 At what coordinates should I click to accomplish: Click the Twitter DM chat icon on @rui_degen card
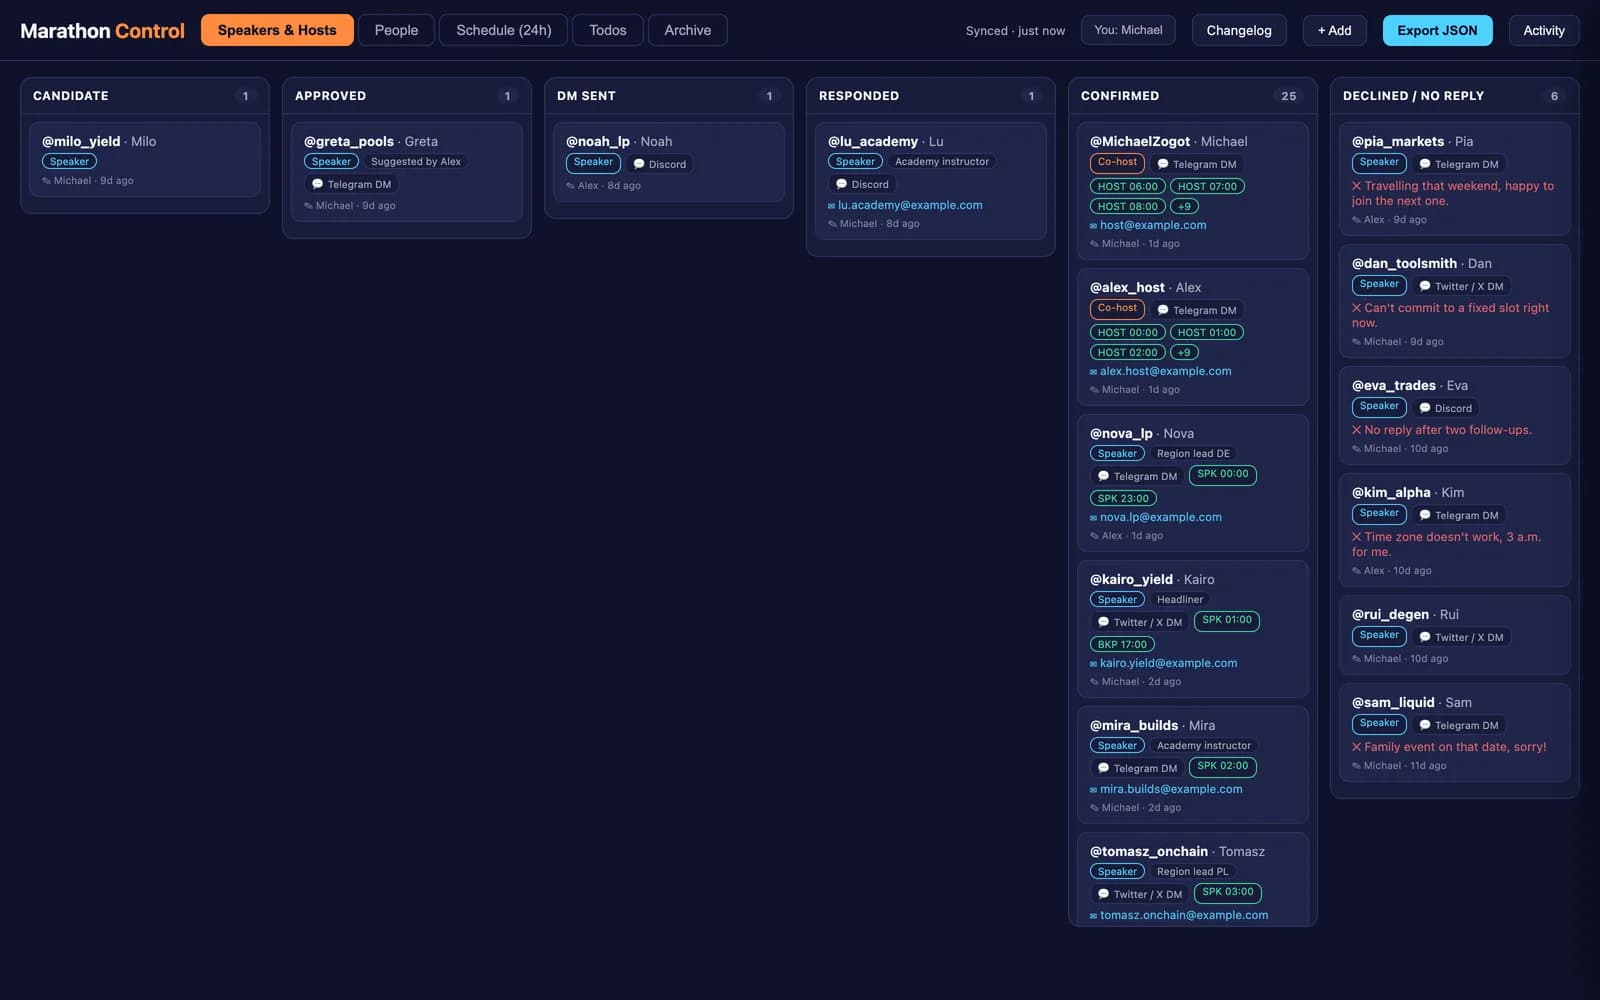coord(1425,637)
